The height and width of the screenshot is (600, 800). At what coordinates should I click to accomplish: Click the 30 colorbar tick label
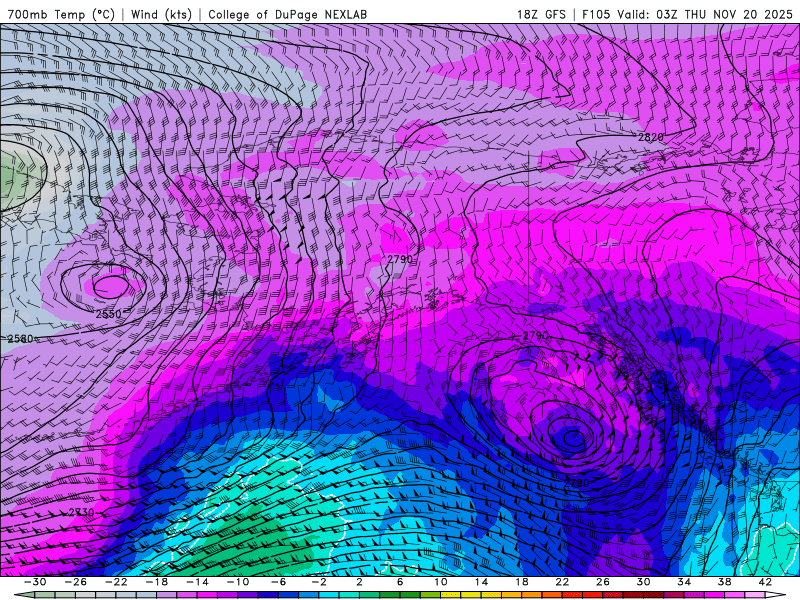[x=643, y=582]
